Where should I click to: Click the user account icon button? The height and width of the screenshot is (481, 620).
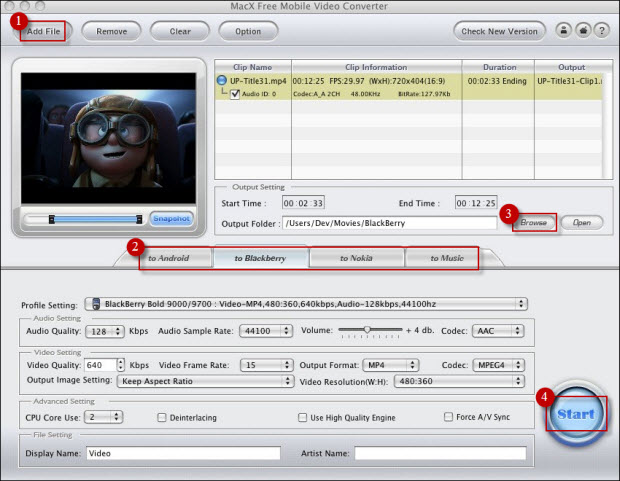tap(563, 30)
